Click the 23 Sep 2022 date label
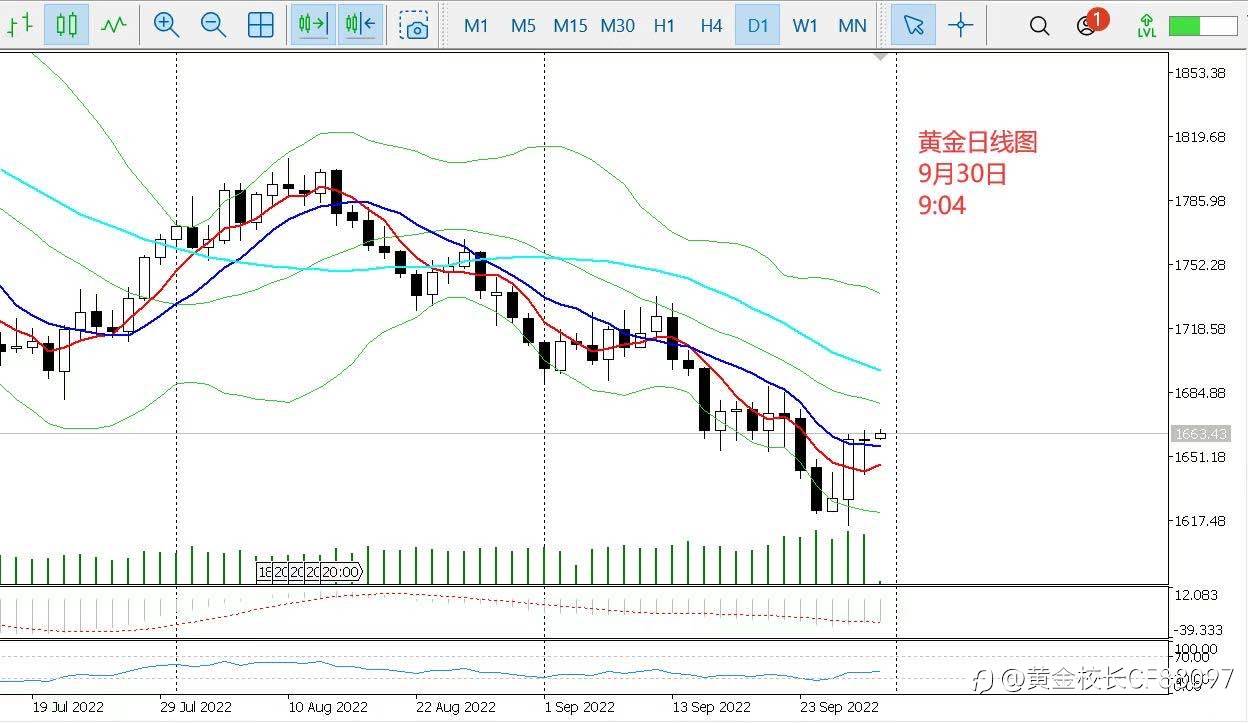 point(840,707)
